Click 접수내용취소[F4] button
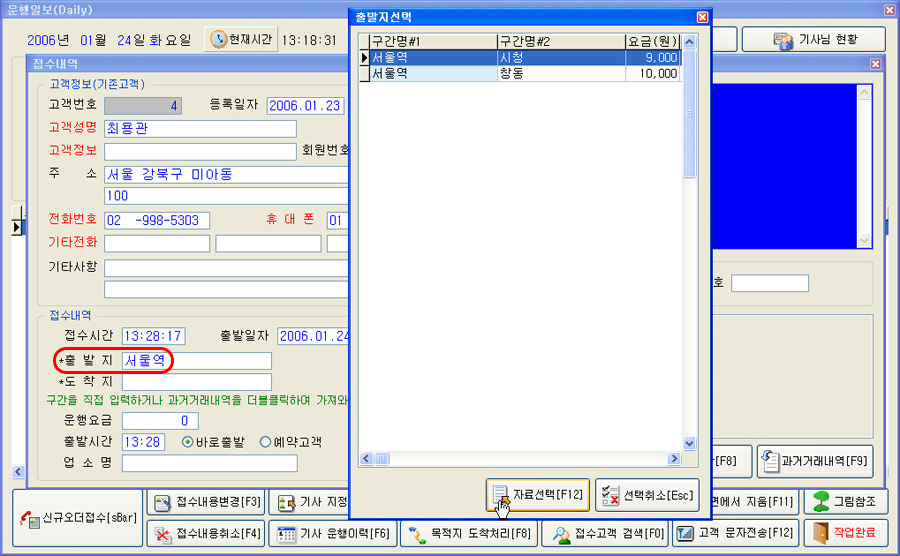900x556 pixels. point(207,534)
